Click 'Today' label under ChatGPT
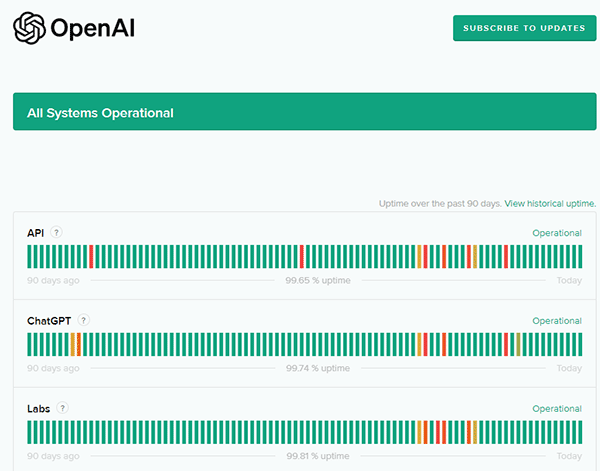The width and height of the screenshot is (600, 471). pyautogui.click(x=569, y=368)
